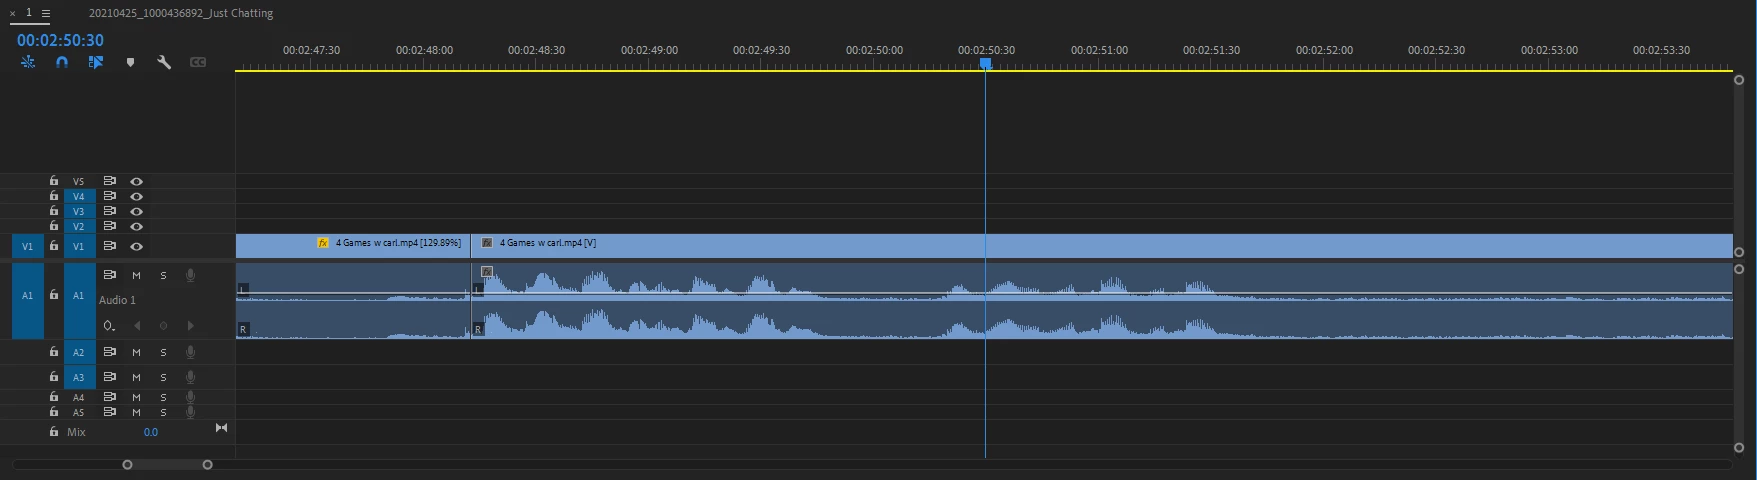Toggle lock on track V1
Screen dimensions: 1757x480
tap(54, 246)
